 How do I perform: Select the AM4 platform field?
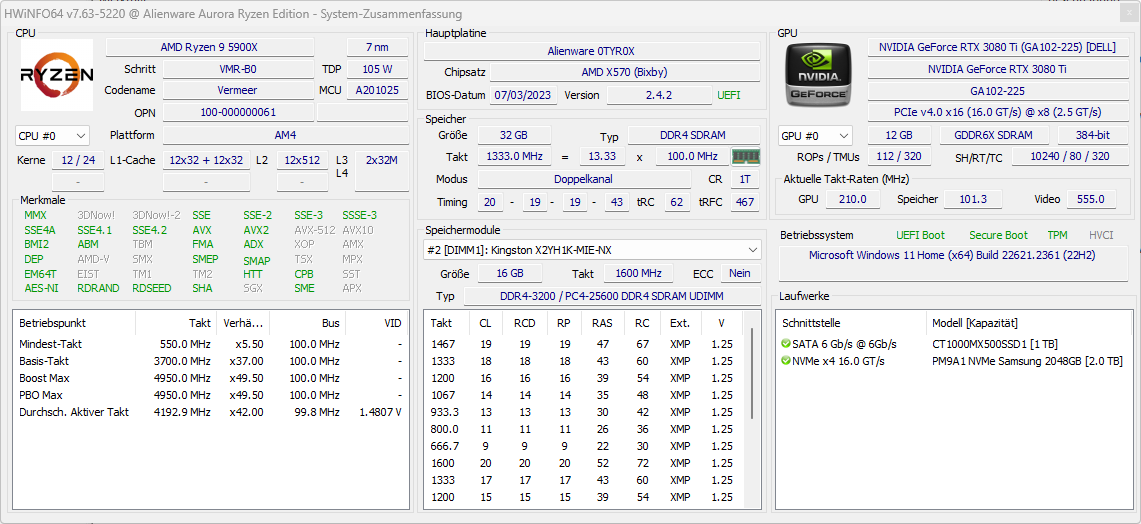click(x=285, y=135)
